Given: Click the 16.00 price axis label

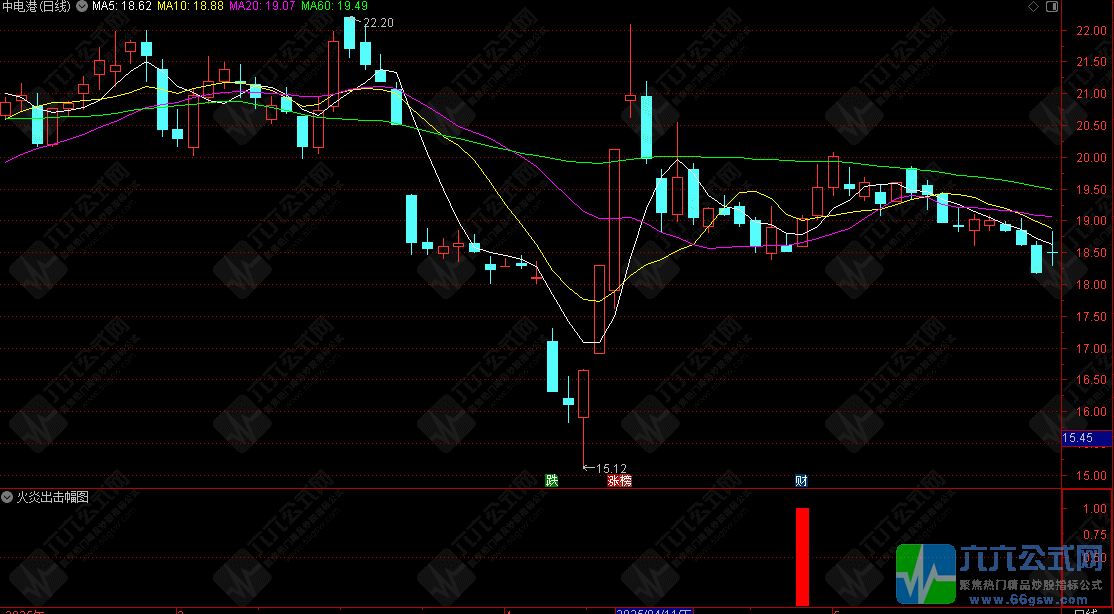Looking at the screenshot, I should [1090, 411].
